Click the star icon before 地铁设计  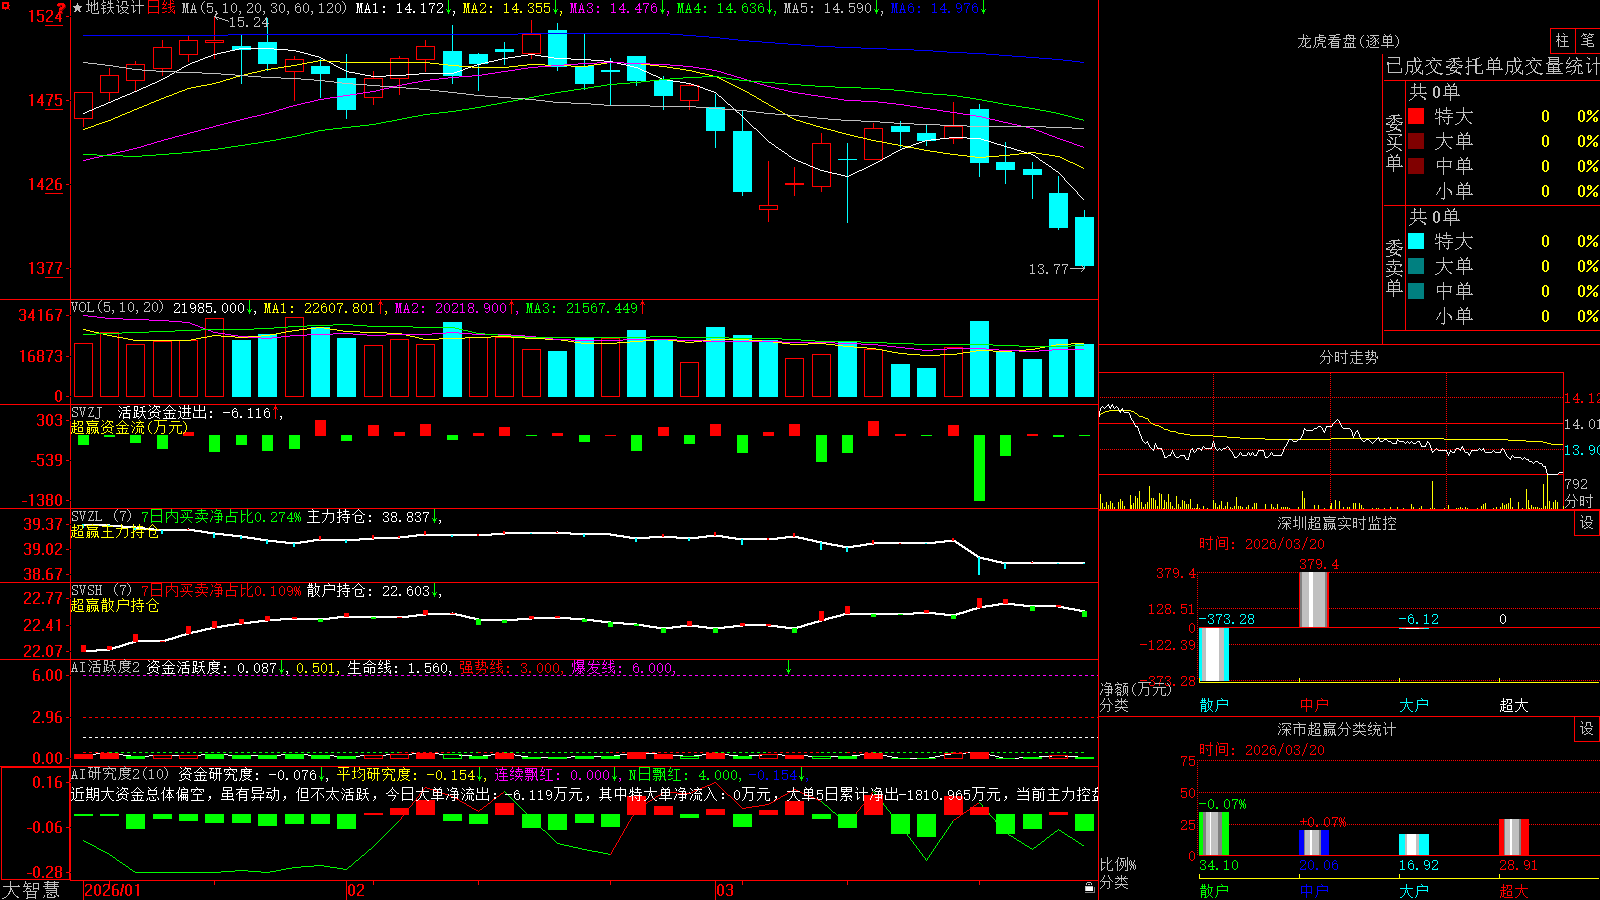78,8
